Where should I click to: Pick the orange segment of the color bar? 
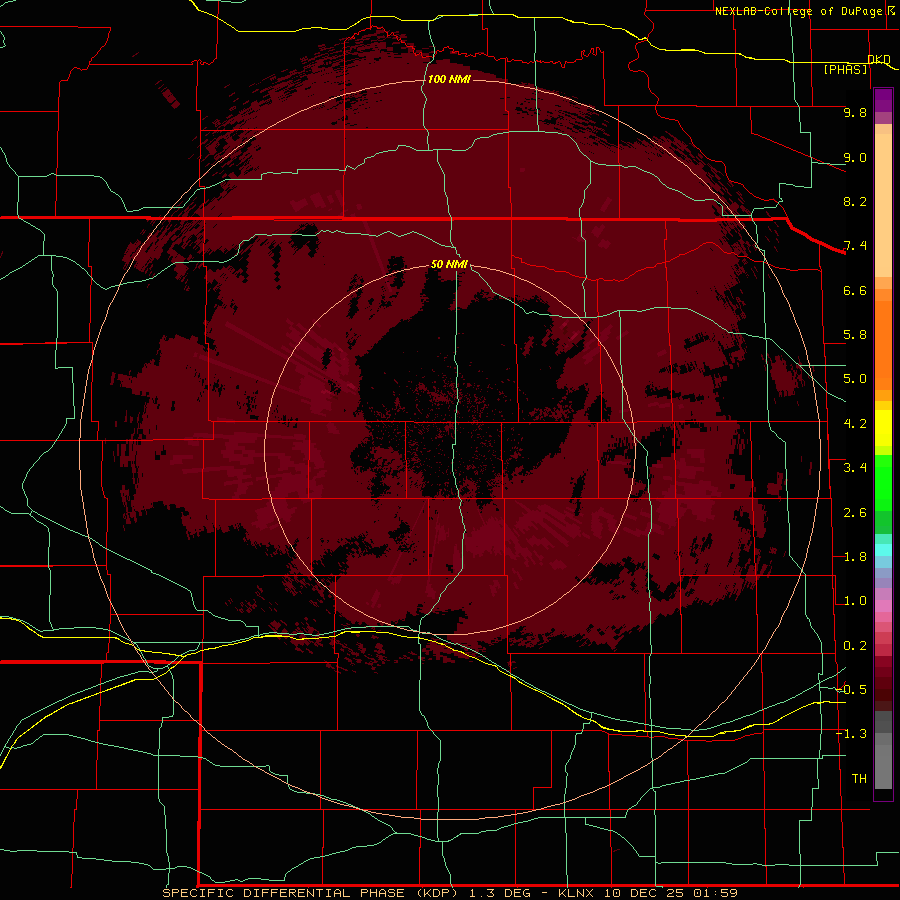click(883, 344)
